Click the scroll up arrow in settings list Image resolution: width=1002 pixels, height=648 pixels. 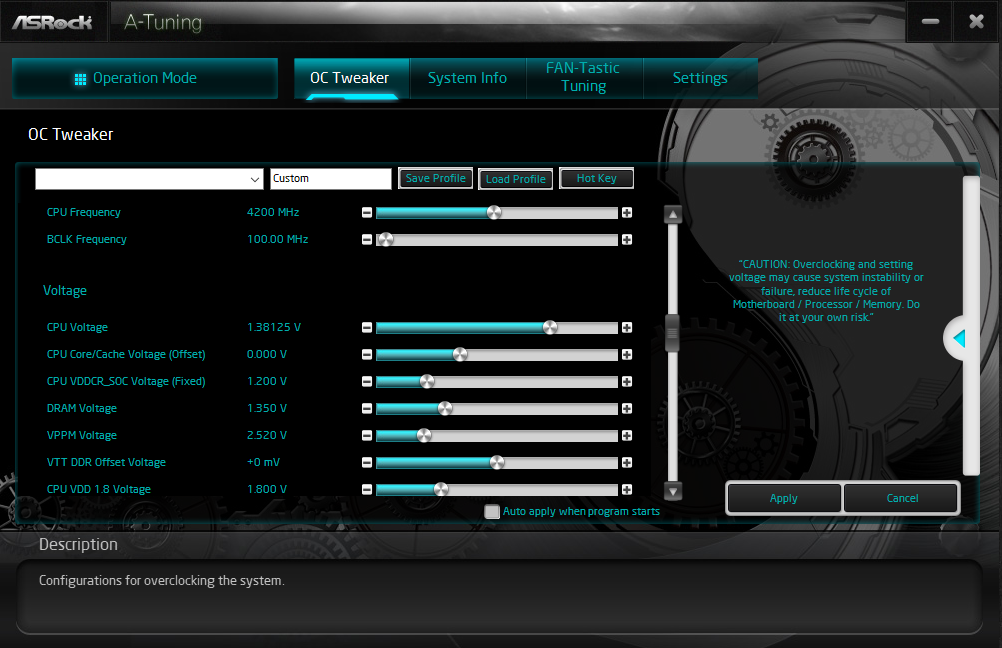672,215
